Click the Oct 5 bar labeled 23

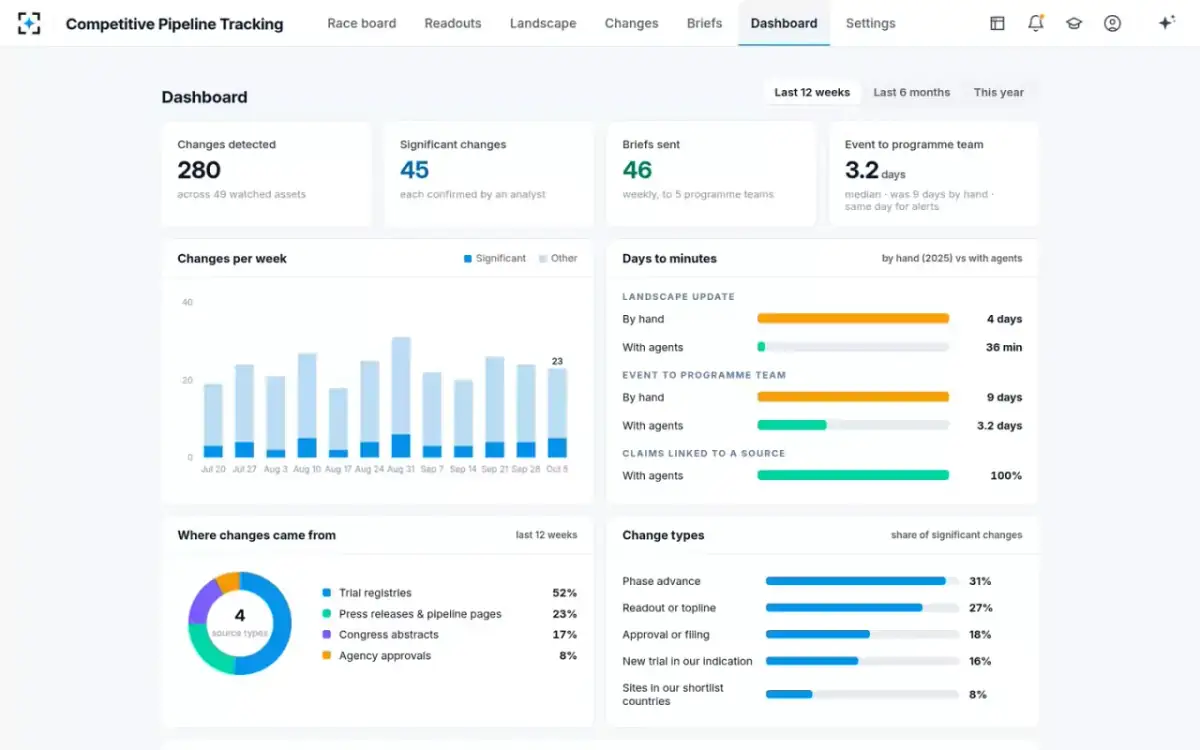point(557,413)
